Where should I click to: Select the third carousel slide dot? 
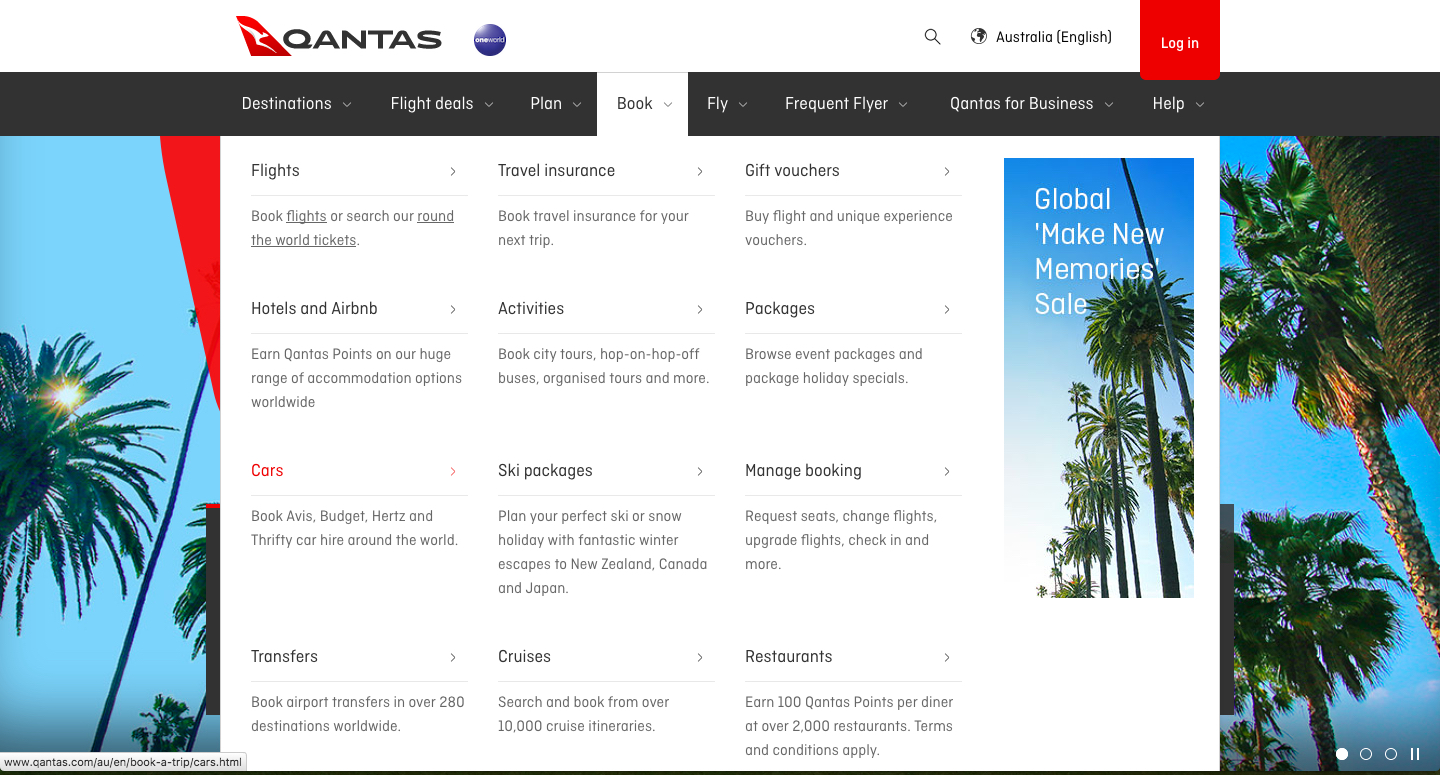pyautogui.click(x=1391, y=754)
